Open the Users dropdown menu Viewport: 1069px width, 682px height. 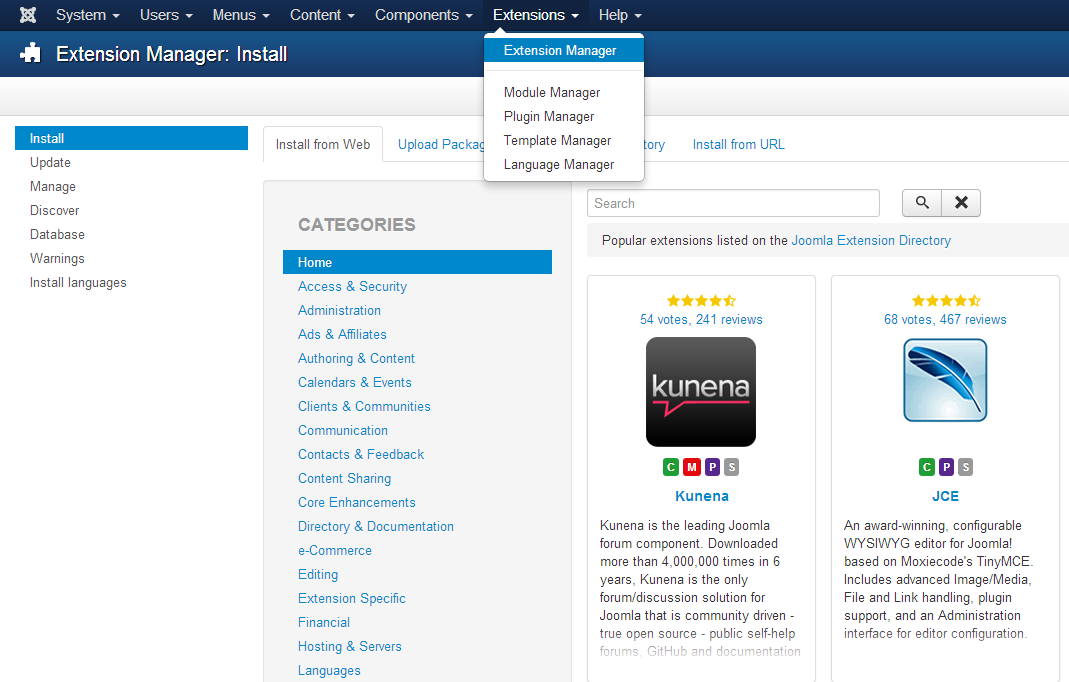point(166,15)
